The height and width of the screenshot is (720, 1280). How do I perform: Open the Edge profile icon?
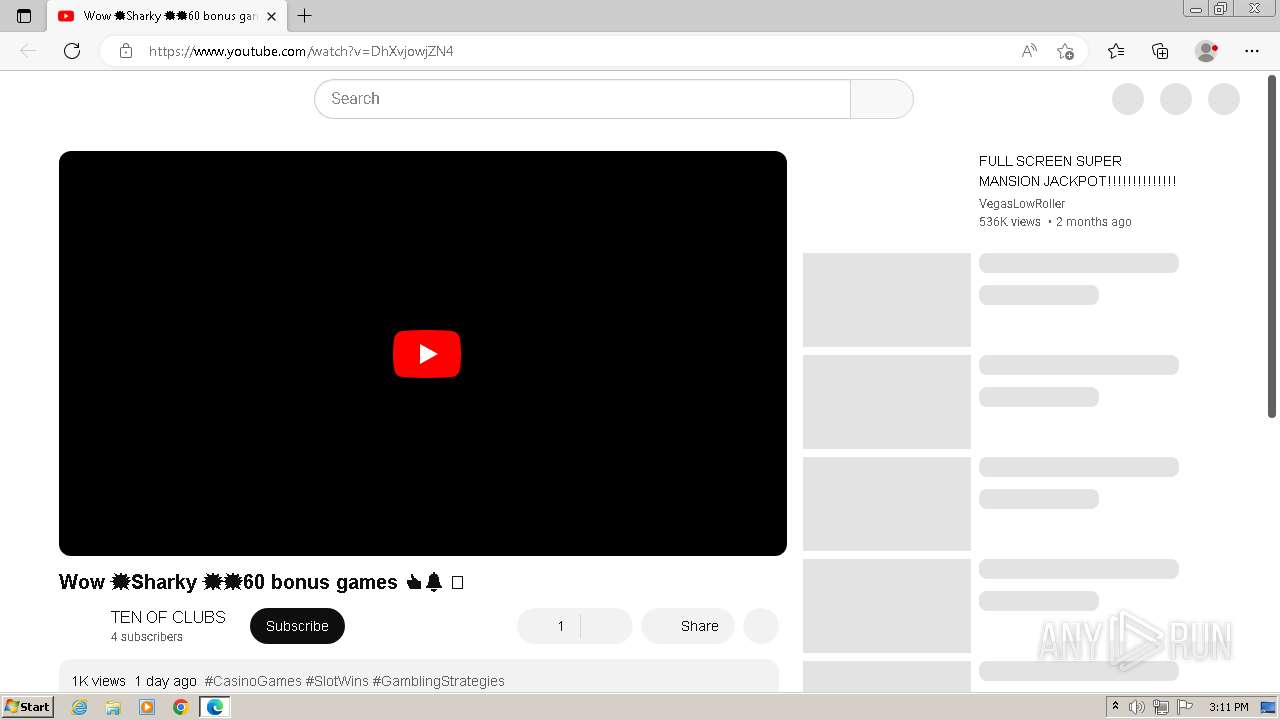pos(1207,51)
